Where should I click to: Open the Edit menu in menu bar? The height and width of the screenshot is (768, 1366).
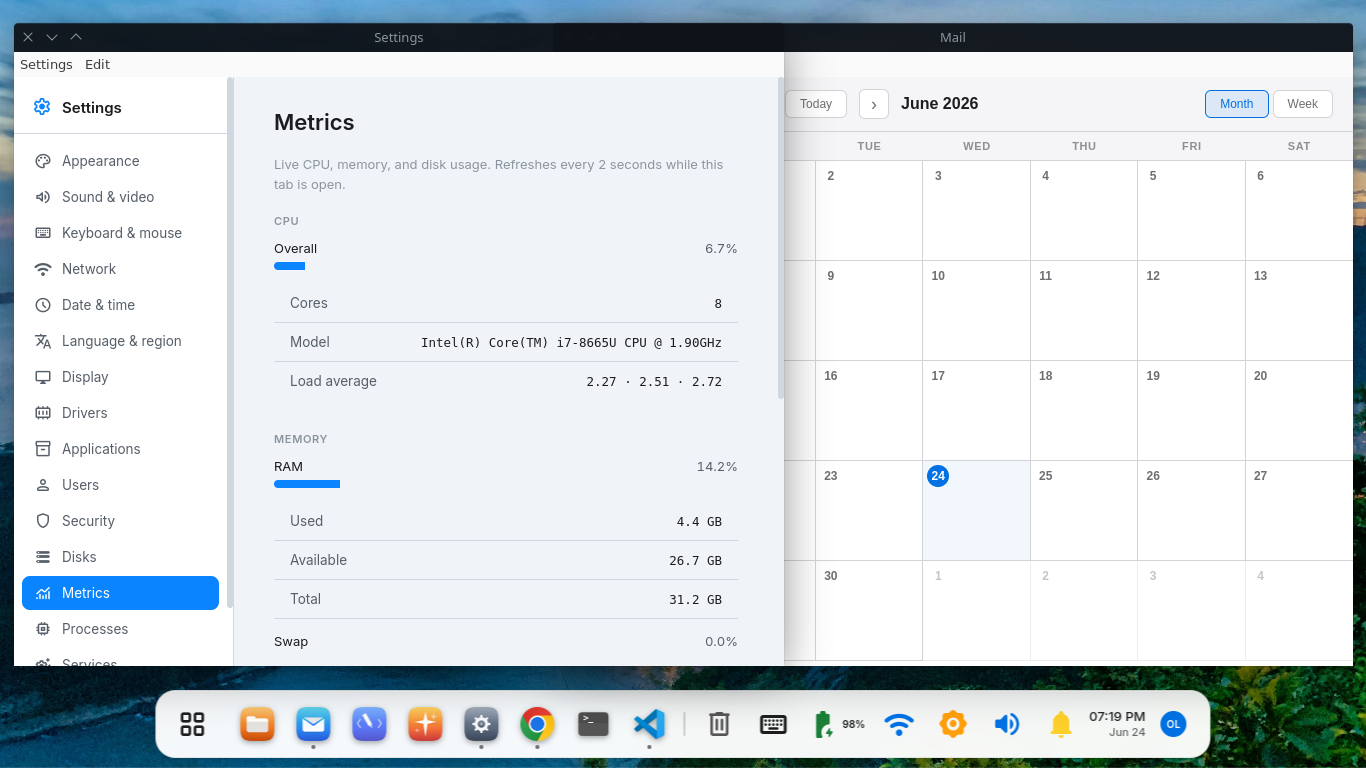(x=97, y=64)
